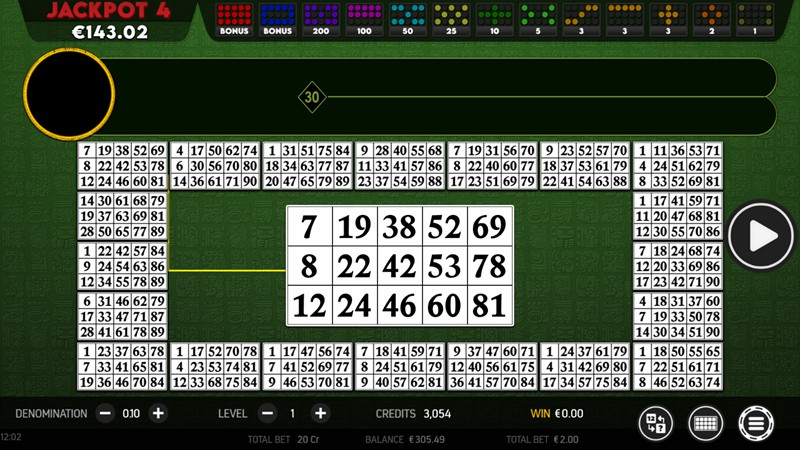The height and width of the screenshot is (450, 800).
Task: Click the CREDITS 3,054 value
Action: (x=437, y=414)
